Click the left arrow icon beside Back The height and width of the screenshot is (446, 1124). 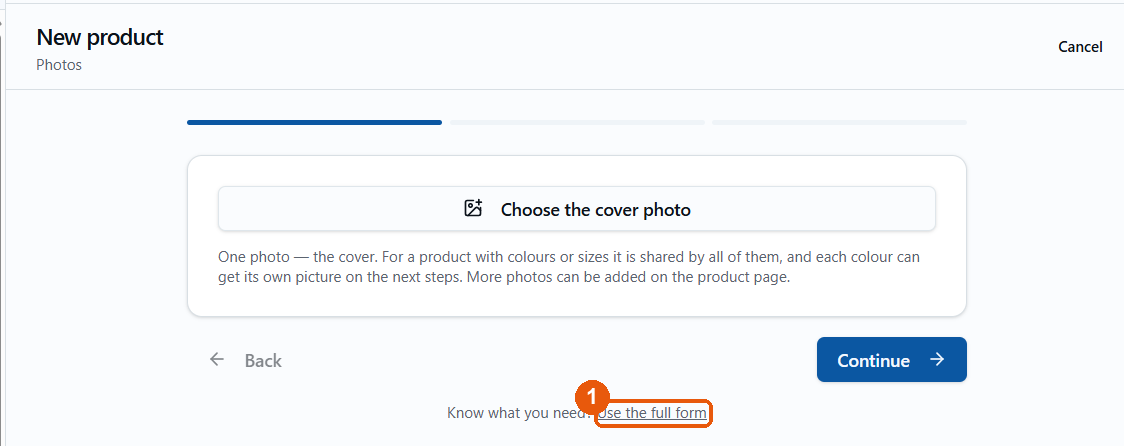(216, 359)
